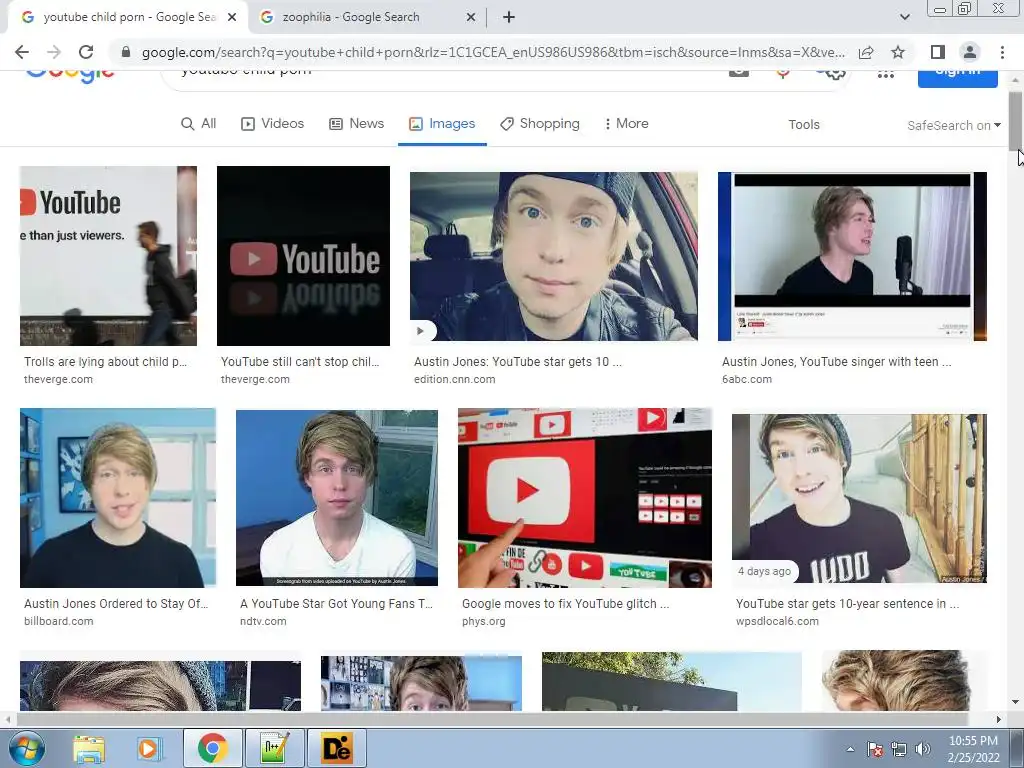Switch to the All results tab
Image resolution: width=1024 pixels, height=768 pixels.
199,123
